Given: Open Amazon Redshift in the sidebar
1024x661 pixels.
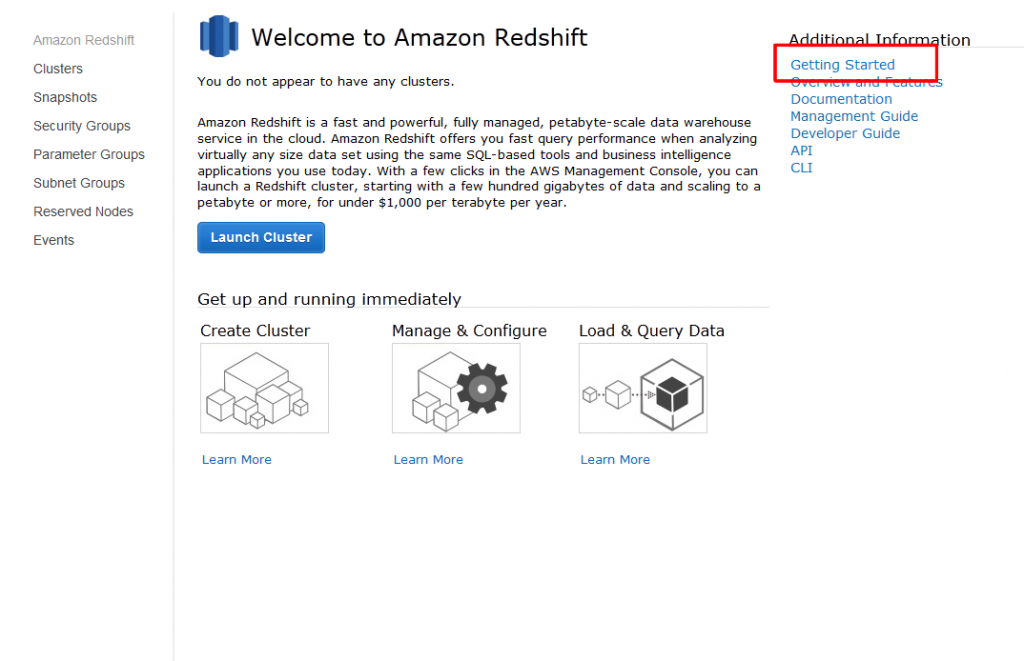Looking at the screenshot, I should (84, 40).
